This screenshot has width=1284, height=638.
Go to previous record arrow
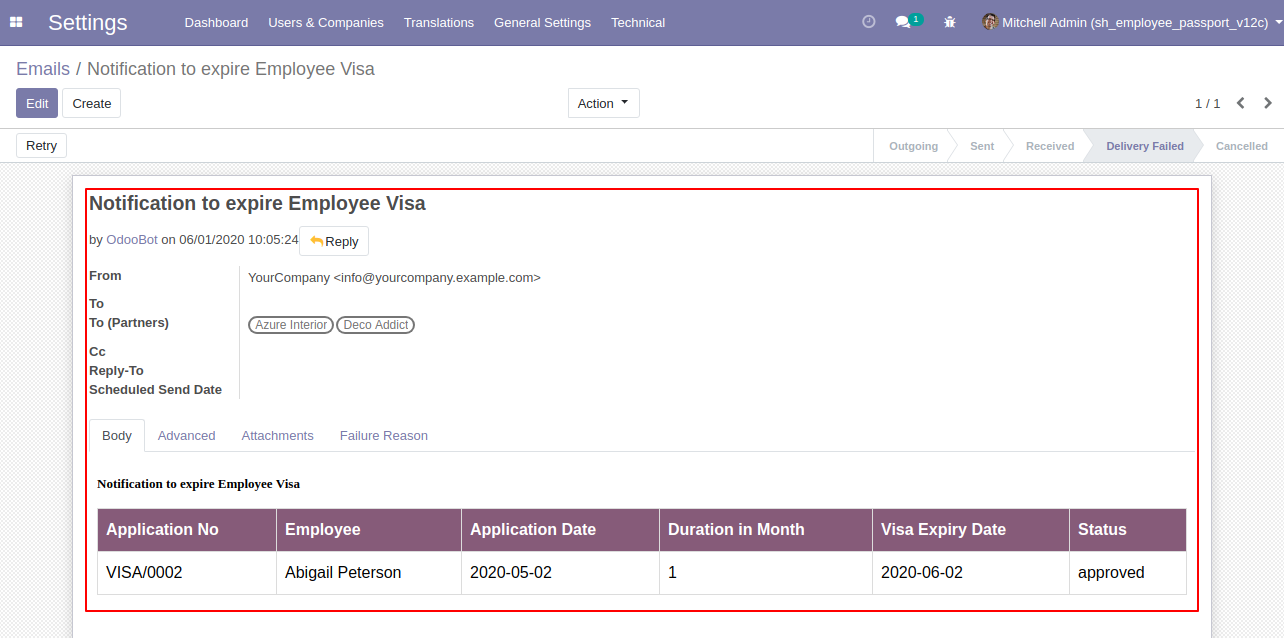coord(1241,103)
